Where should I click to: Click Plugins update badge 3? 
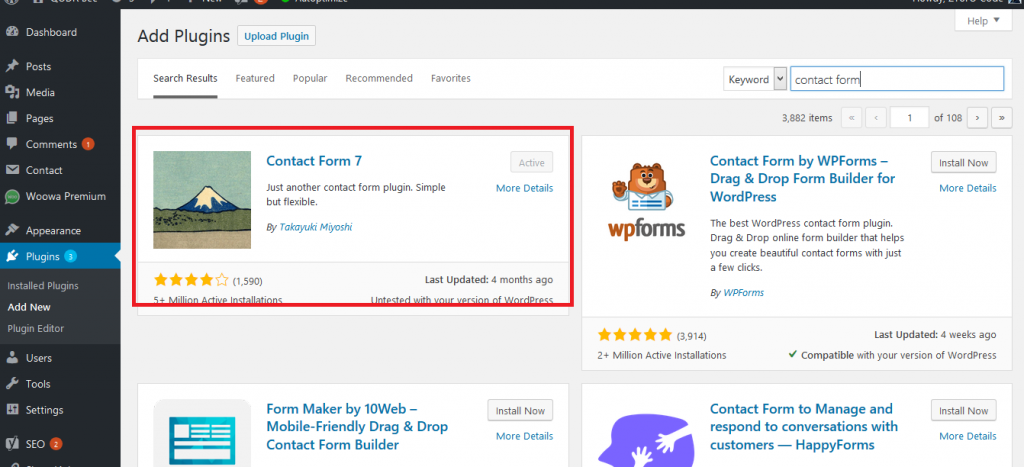tap(71, 257)
